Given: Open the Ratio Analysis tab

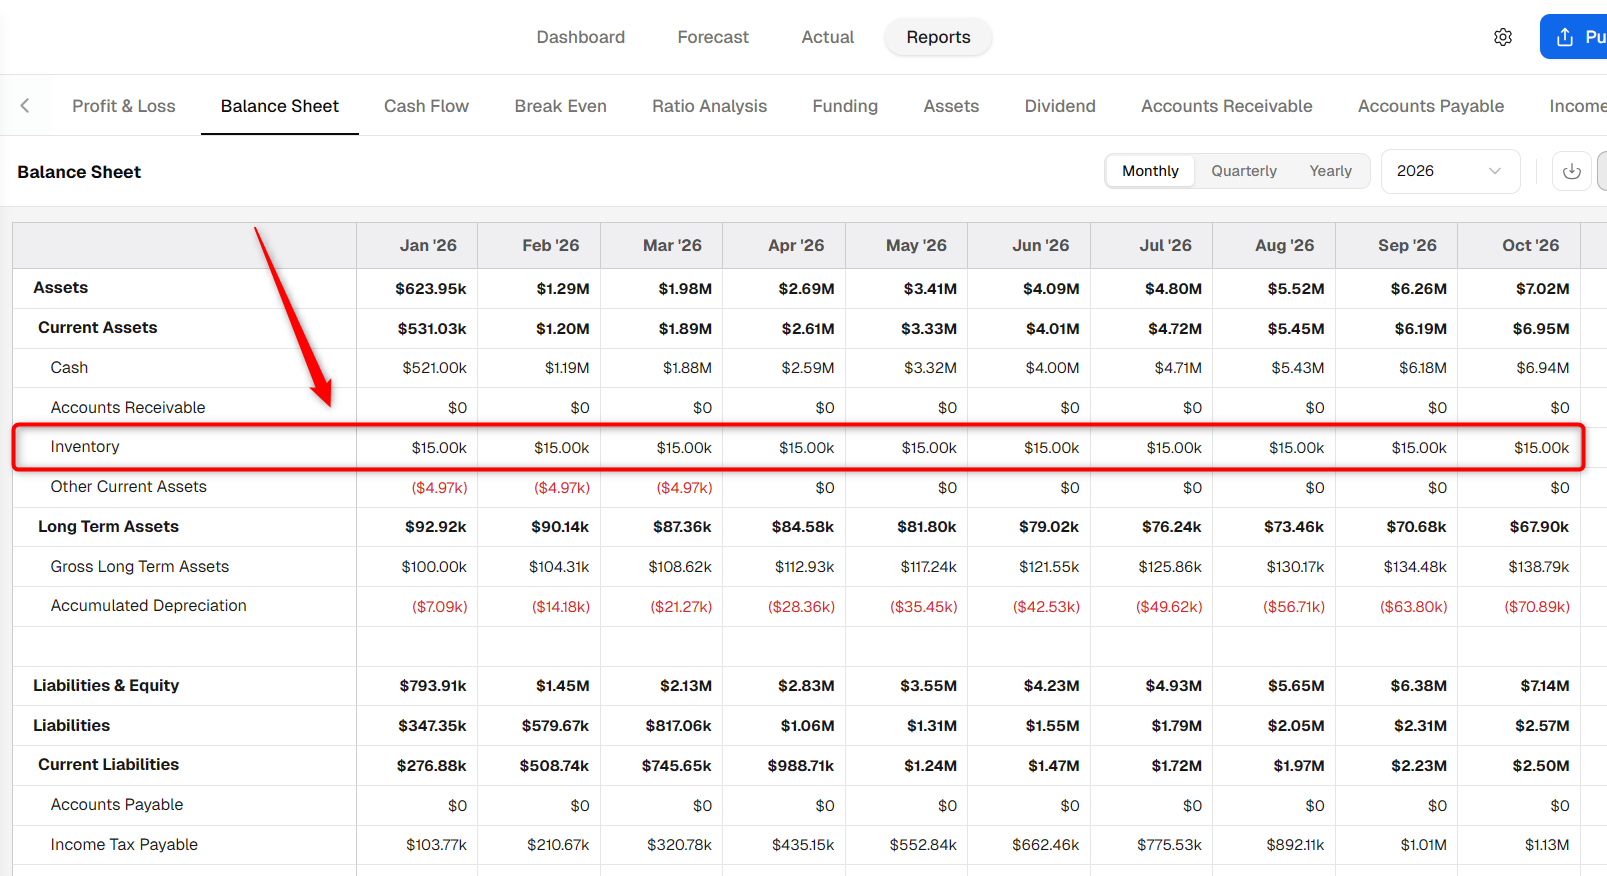Looking at the screenshot, I should pos(709,106).
